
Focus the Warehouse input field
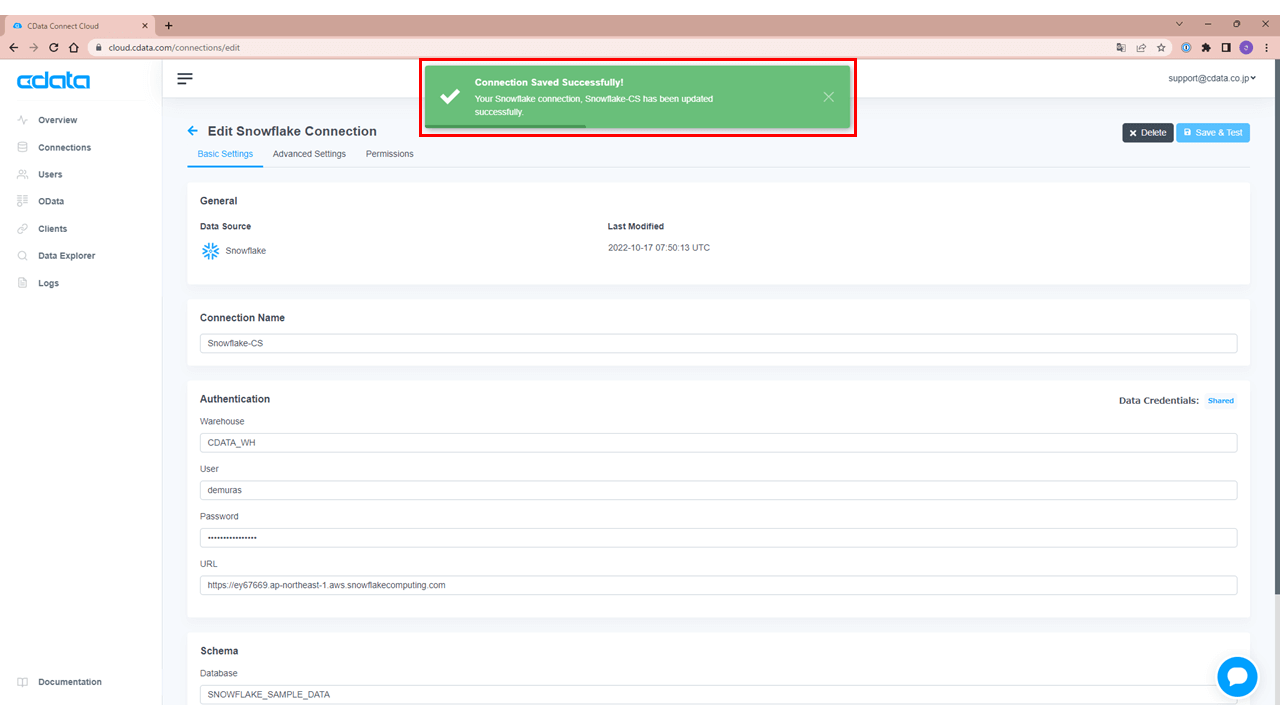(718, 442)
